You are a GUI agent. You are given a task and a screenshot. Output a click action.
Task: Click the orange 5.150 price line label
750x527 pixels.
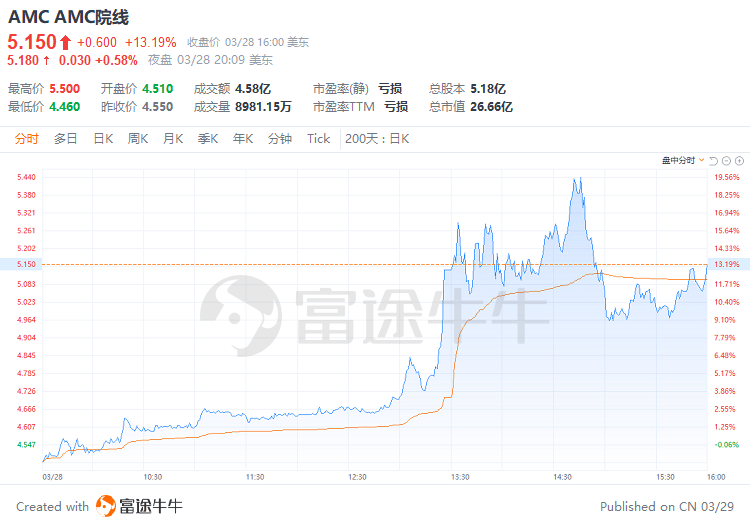tap(26, 264)
